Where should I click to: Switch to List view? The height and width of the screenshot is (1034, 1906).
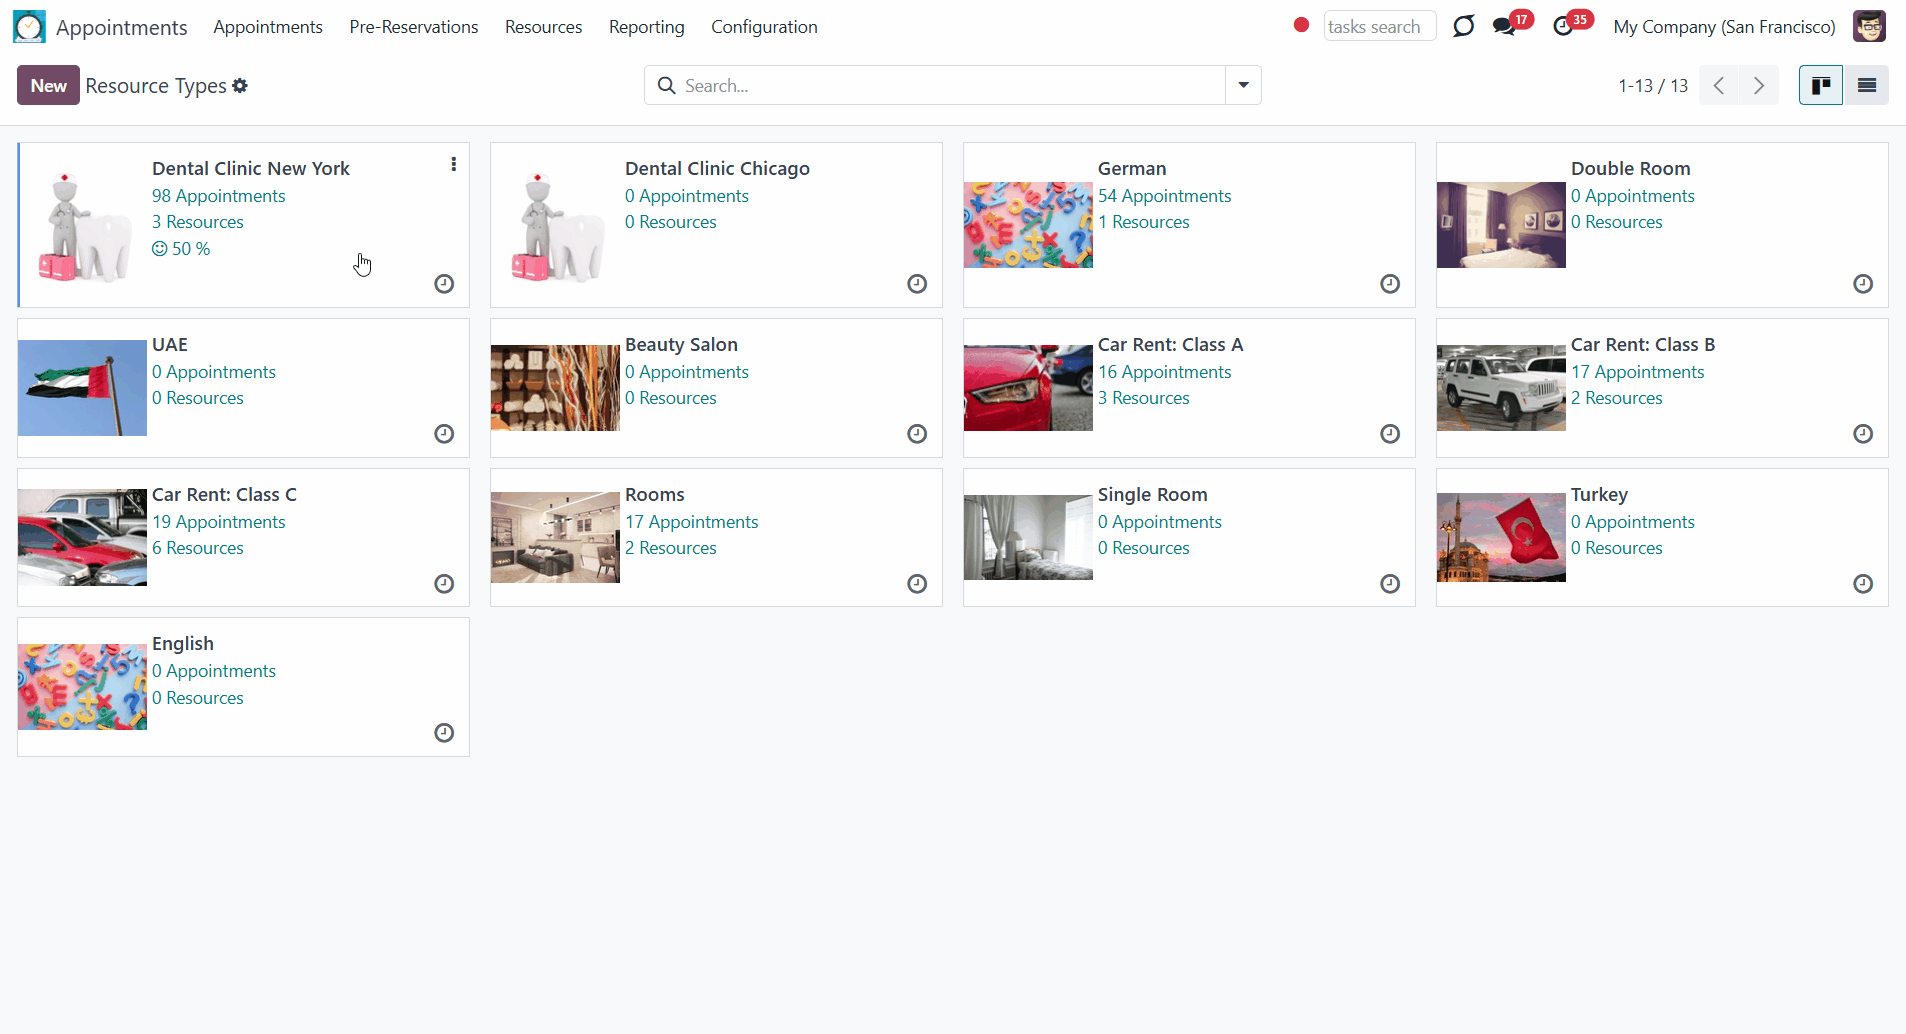(1866, 85)
